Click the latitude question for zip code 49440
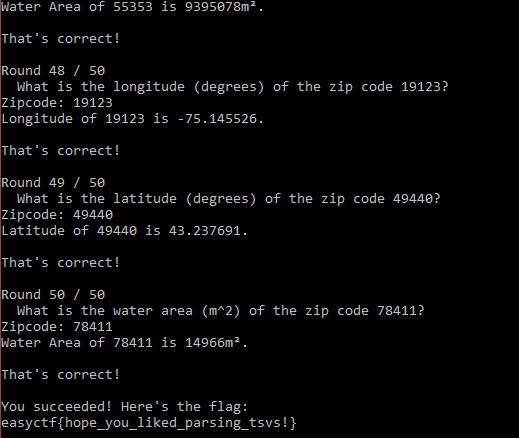Viewport: 519px width, 438px height. [229, 199]
